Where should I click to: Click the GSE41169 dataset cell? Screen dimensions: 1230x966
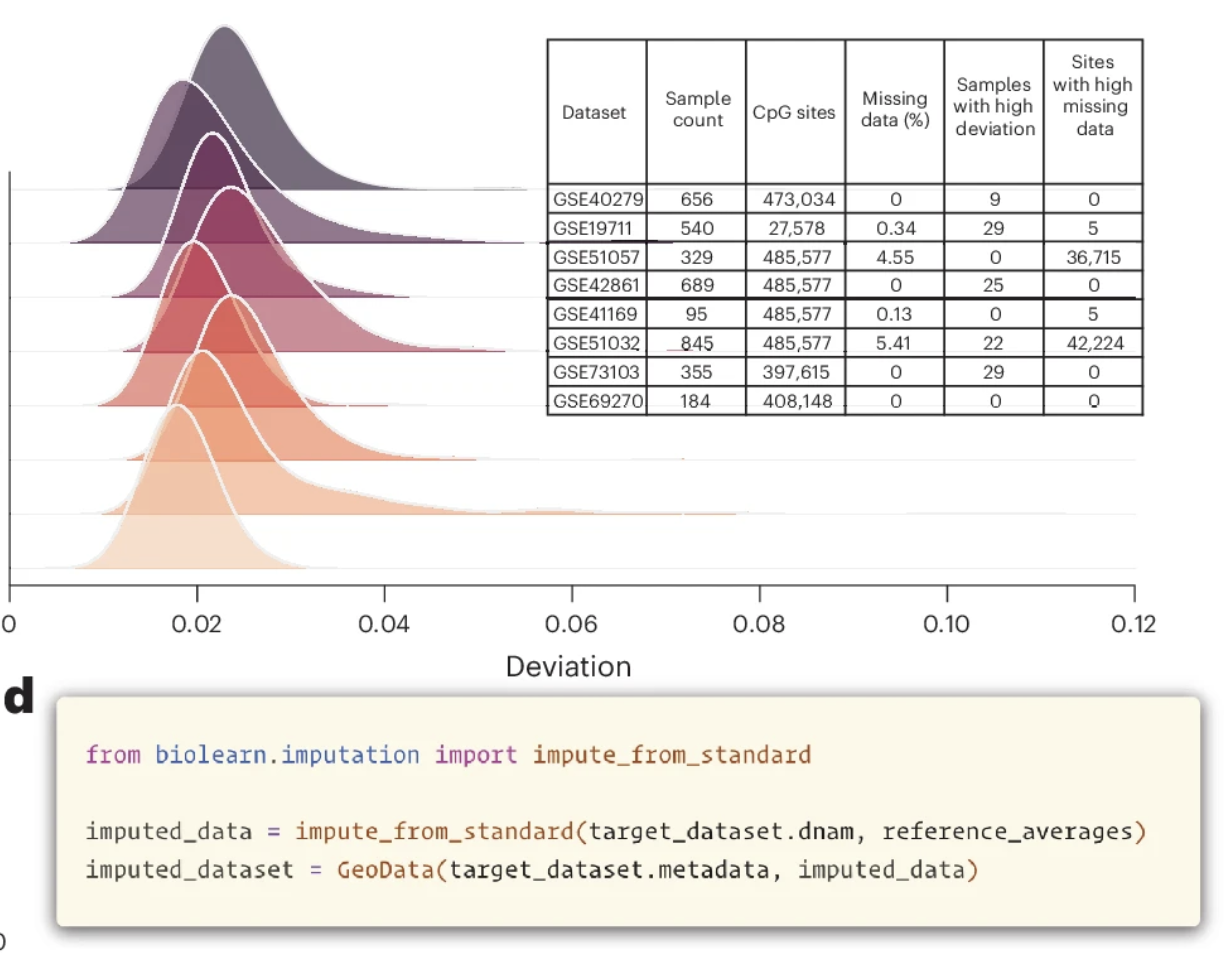595,314
